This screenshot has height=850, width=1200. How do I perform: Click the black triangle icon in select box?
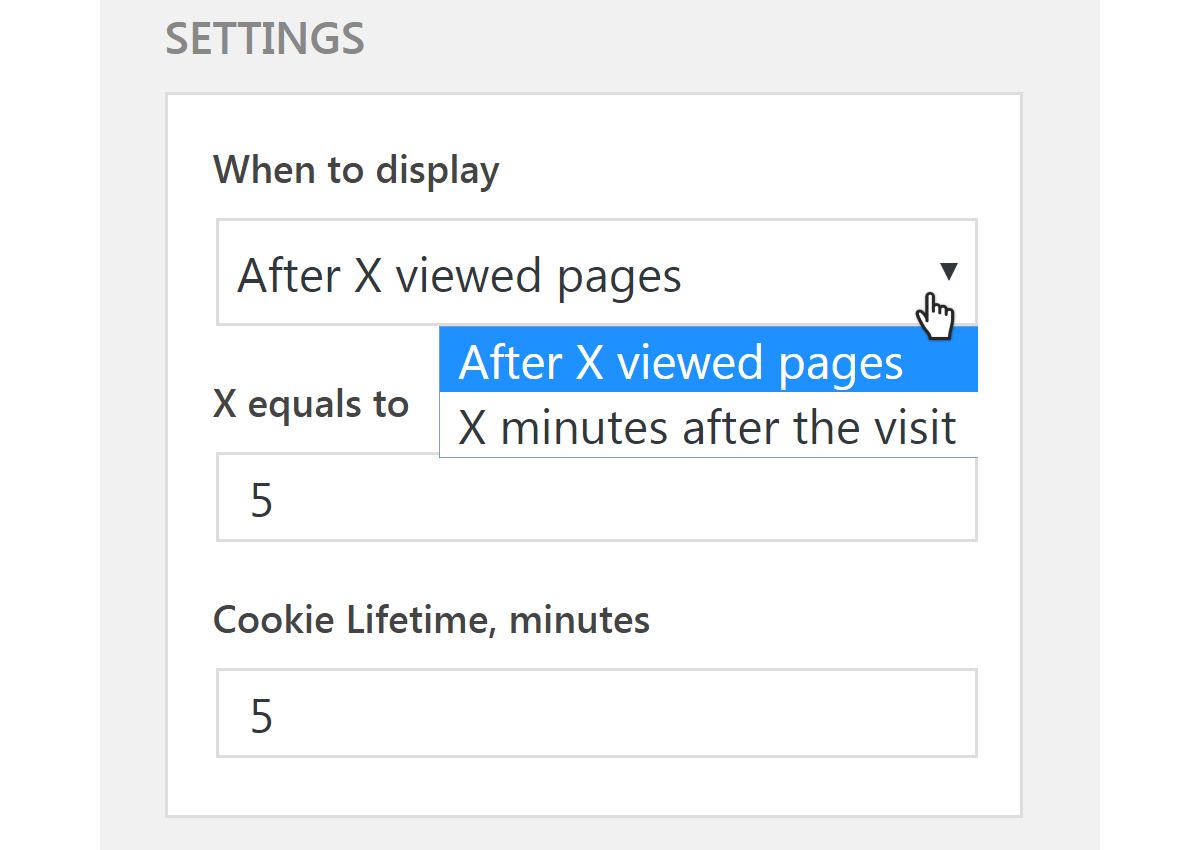949,271
